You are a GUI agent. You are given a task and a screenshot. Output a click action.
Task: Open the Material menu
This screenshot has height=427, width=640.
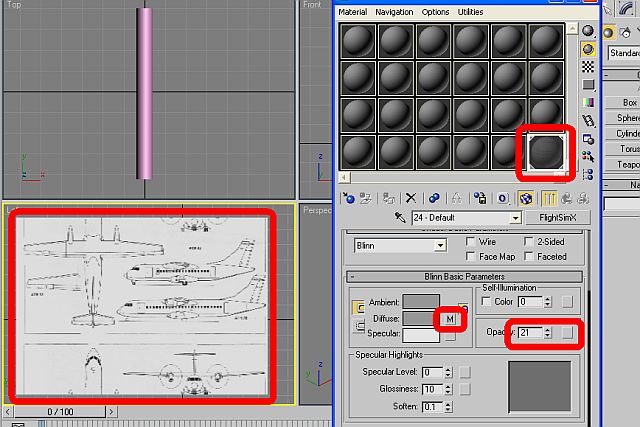353,12
